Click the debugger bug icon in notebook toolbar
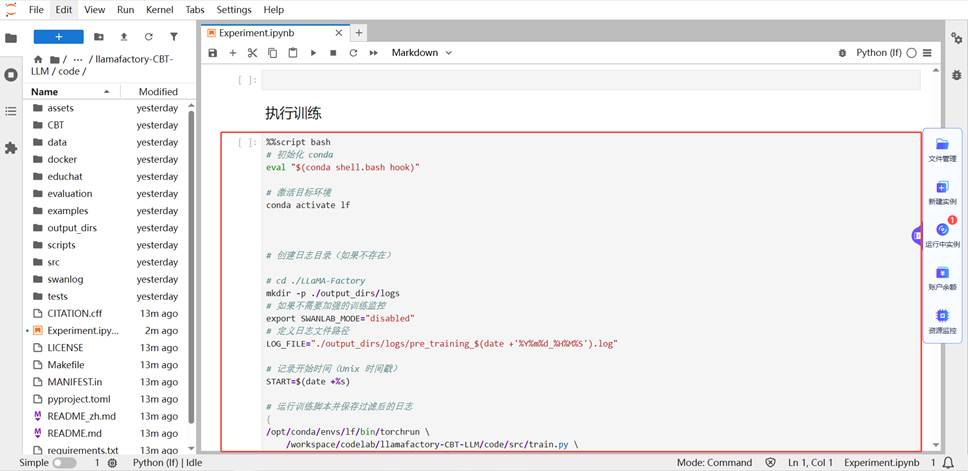This screenshot has height=471, width=968. (x=842, y=53)
